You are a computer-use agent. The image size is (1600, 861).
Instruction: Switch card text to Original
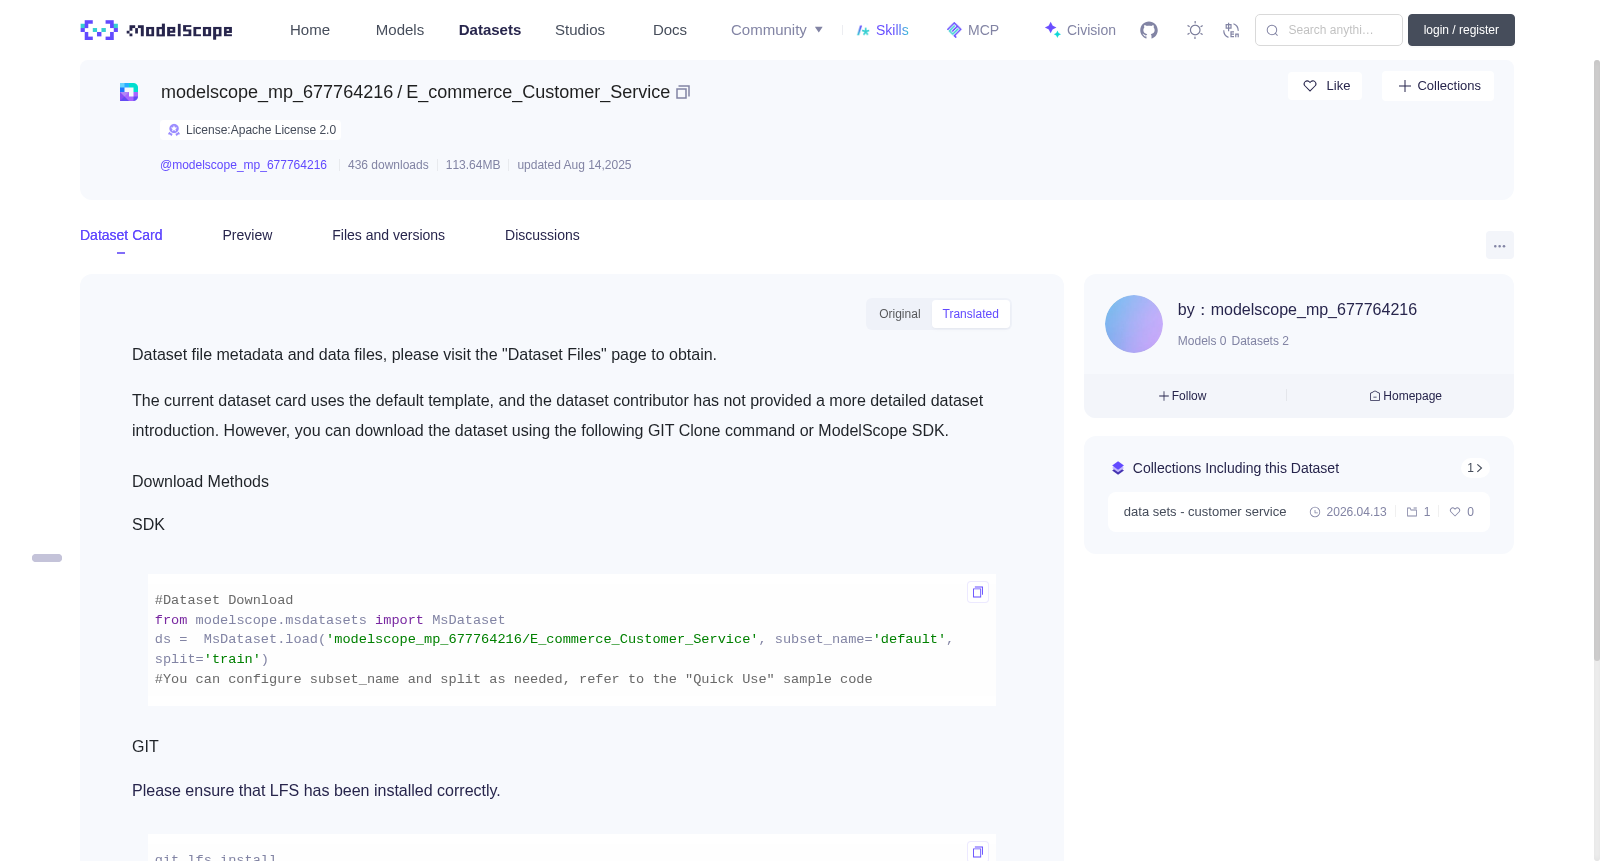pos(899,314)
